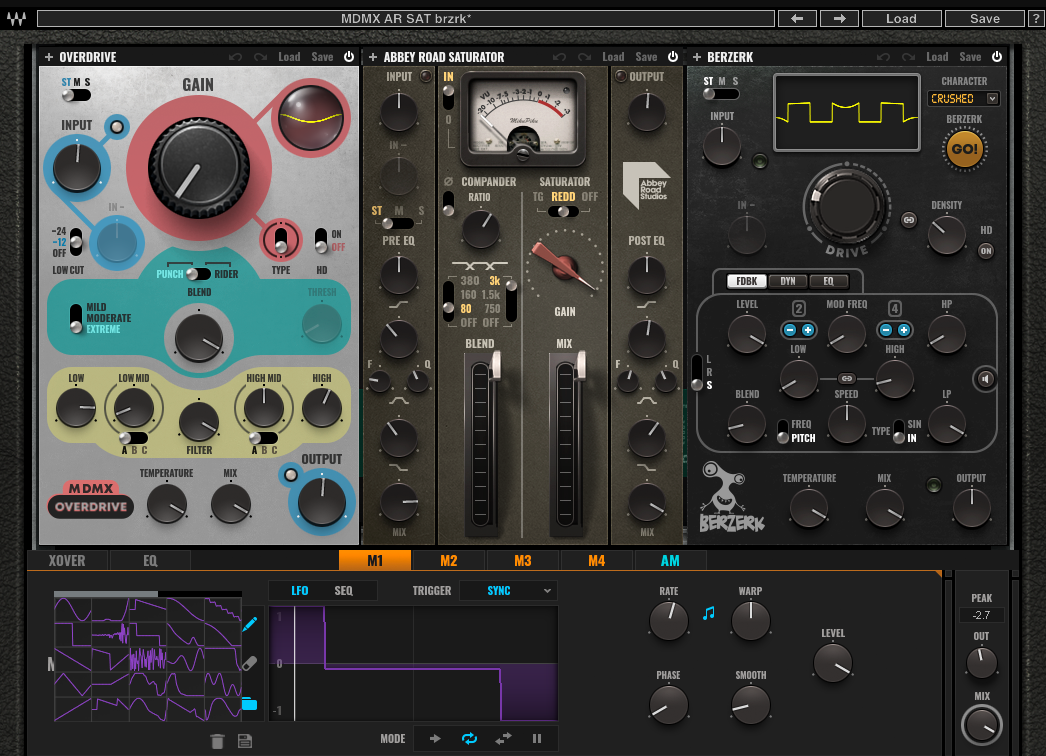The width and height of the screenshot is (1046, 756).
Task: Open the DYN tab in Berzerk
Action: point(788,281)
